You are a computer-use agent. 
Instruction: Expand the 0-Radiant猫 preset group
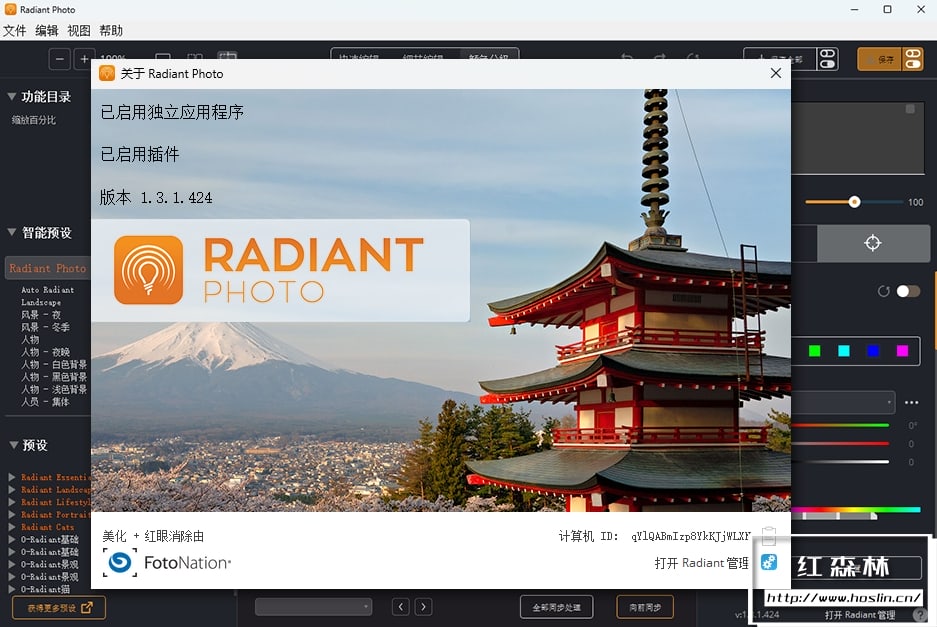point(12,589)
